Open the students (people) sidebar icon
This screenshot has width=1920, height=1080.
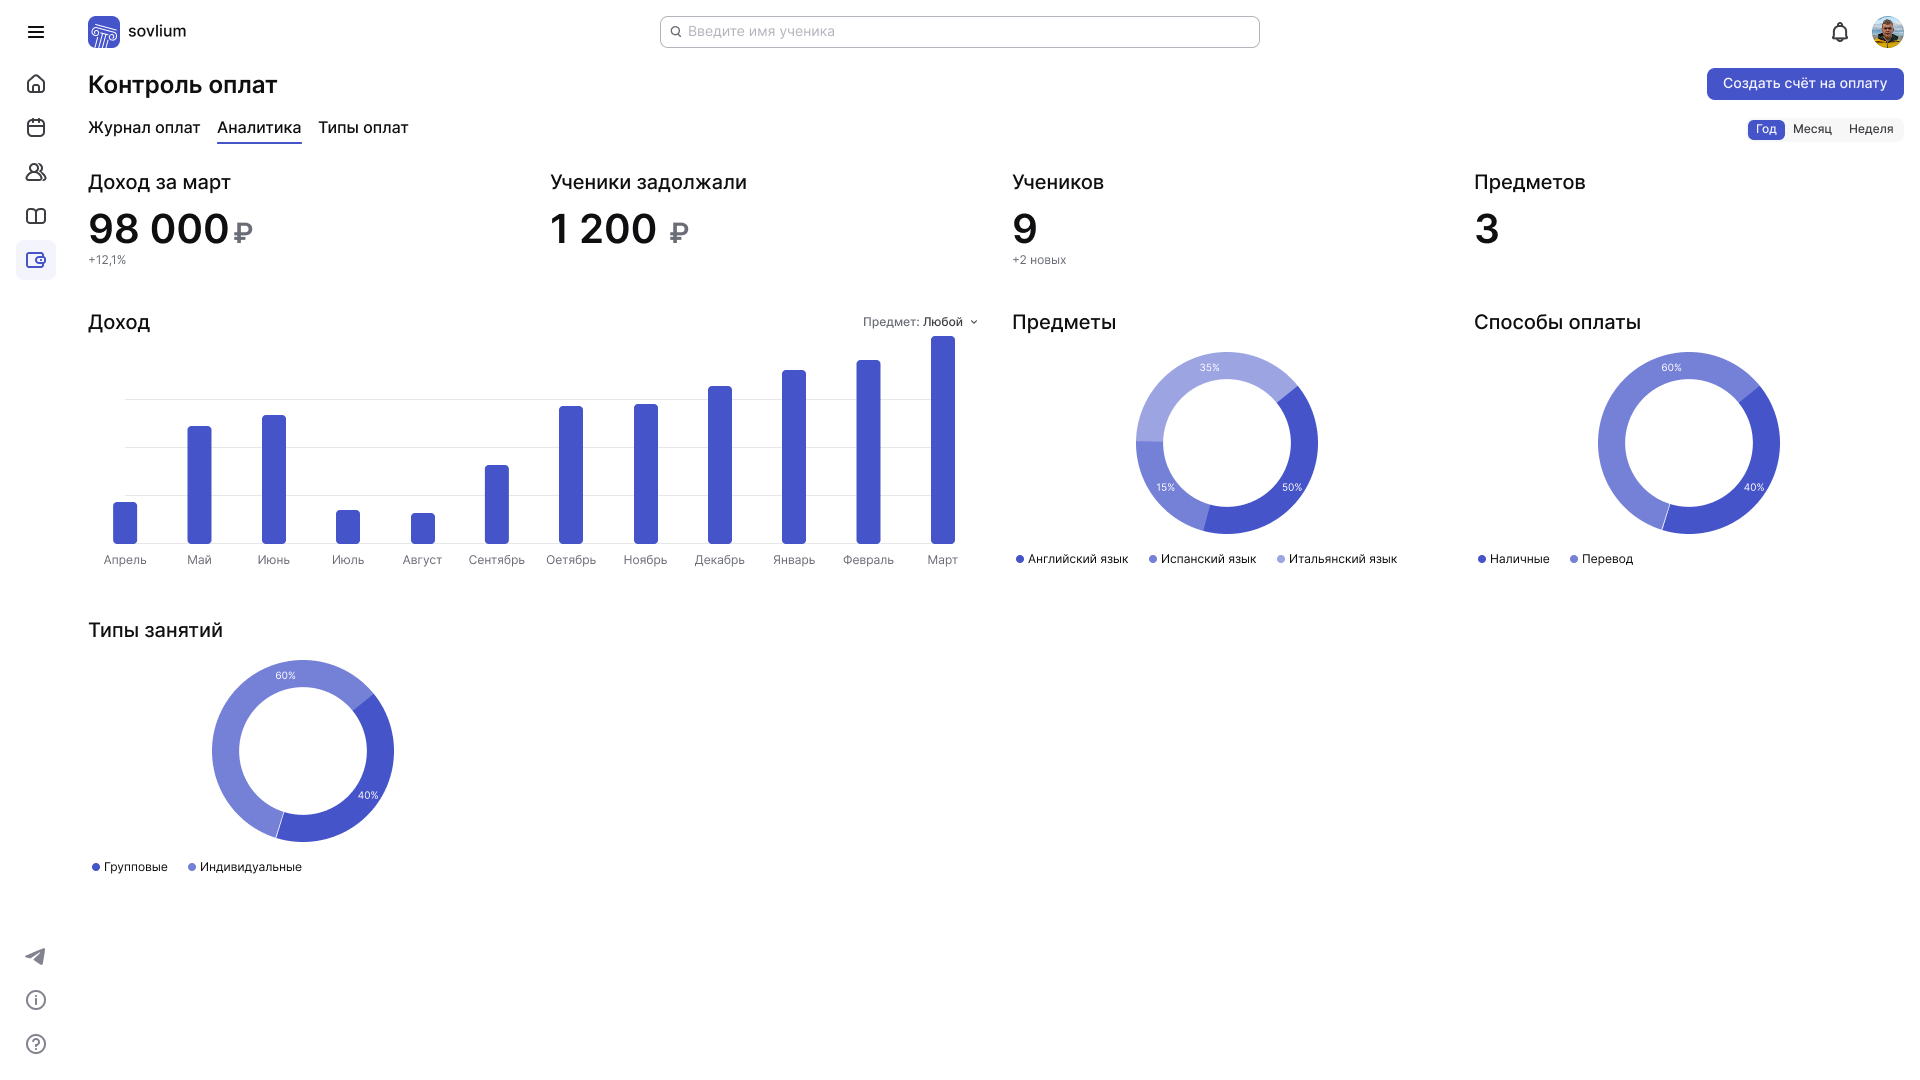[36, 172]
